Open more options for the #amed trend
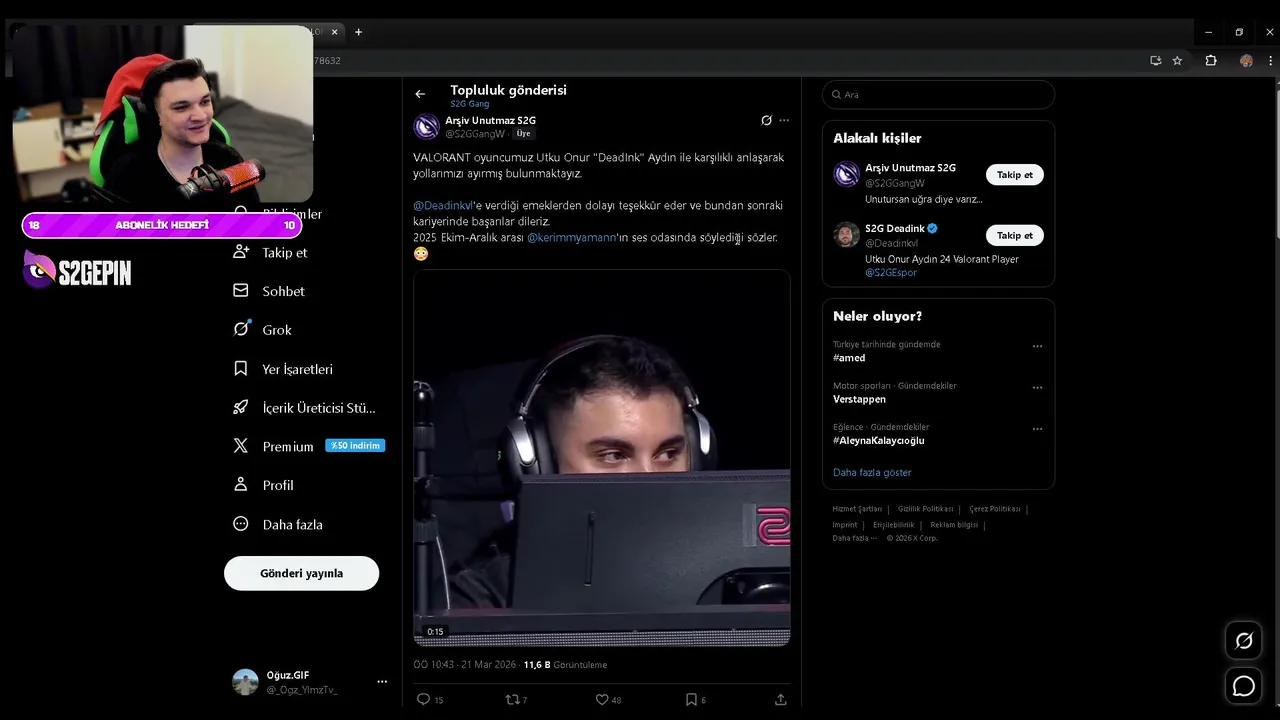This screenshot has width=1280, height=720. click(x=1037, y=346)
